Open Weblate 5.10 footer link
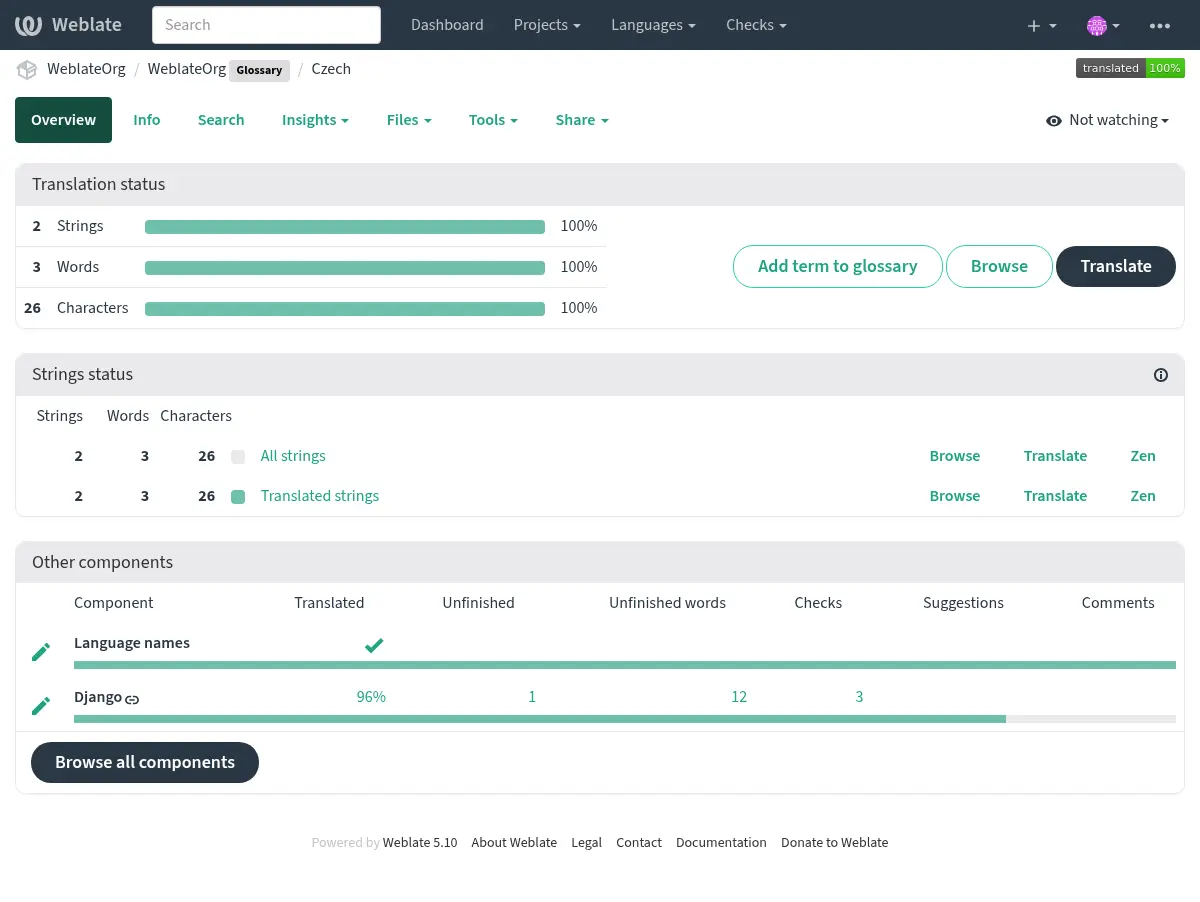Screen dimensions: 1200x902 pyautogui.click(x=420, y=843)
